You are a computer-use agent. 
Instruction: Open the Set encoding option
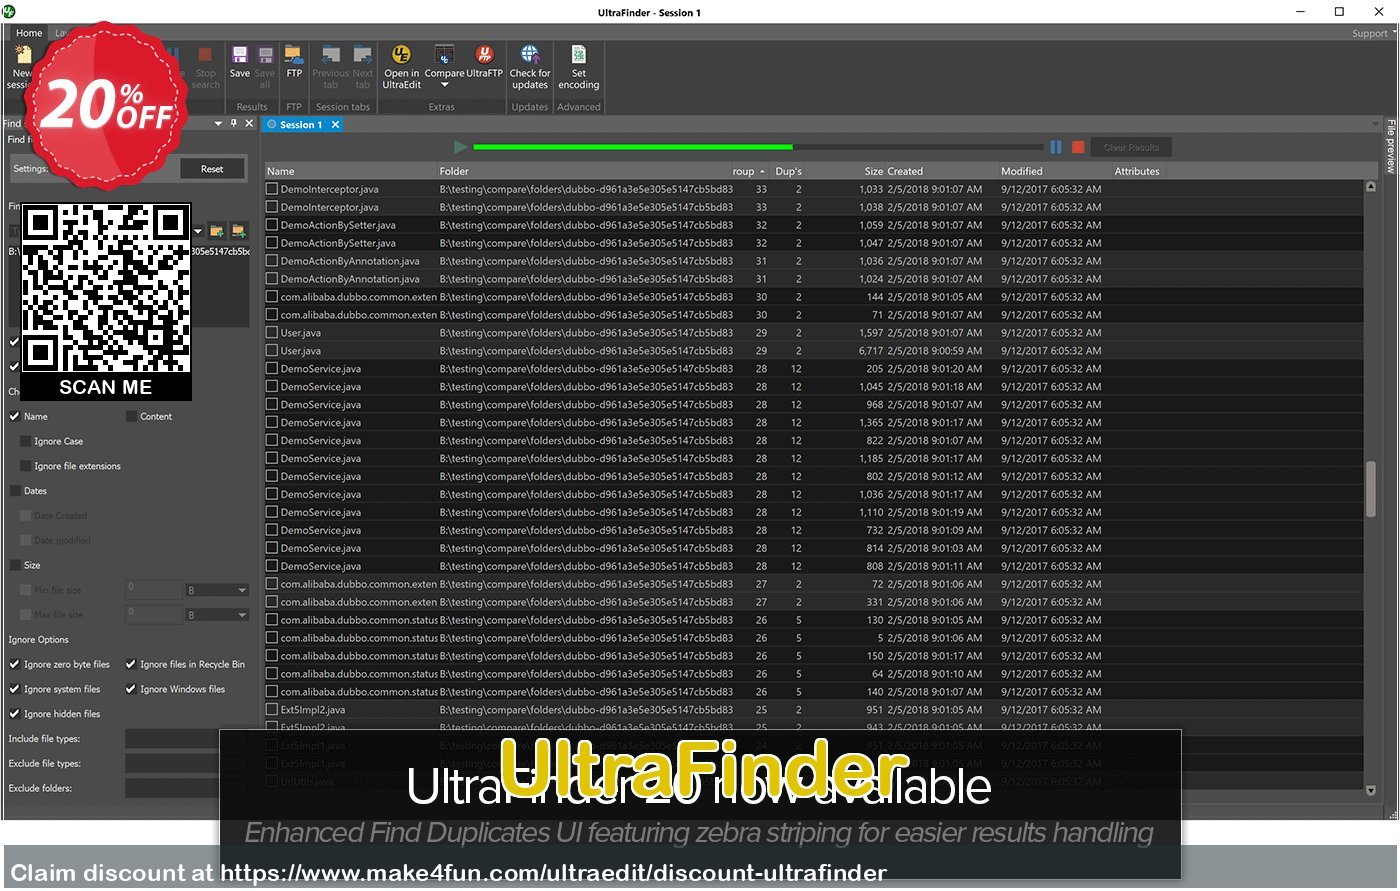579,66
